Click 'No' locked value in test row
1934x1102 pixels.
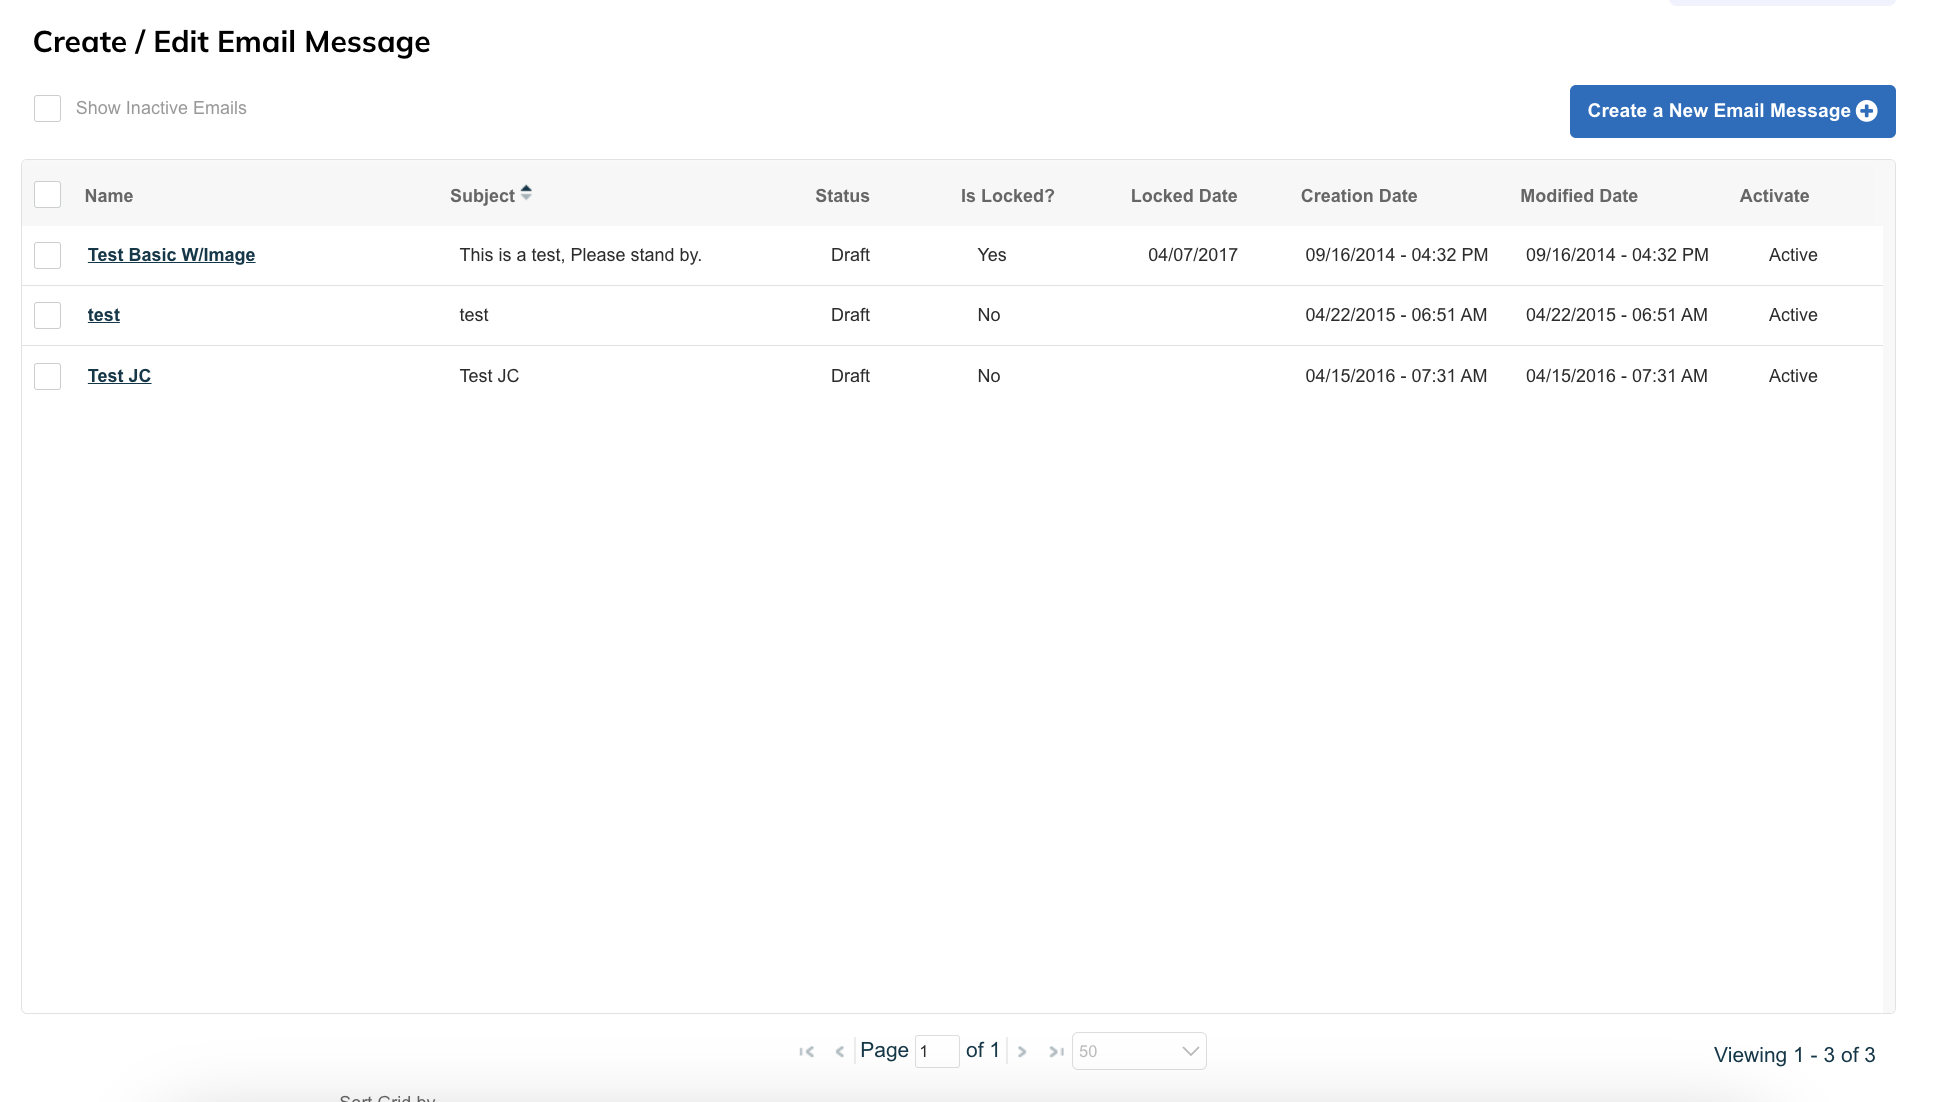(x=988, y=315)
